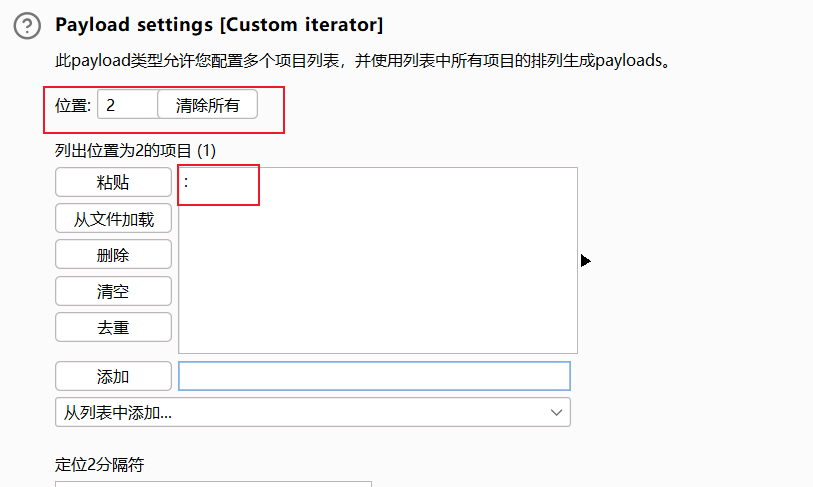This screenshot has height=487, width=813.
Task: Click the 添加 add button
Action: coord(113,376)
